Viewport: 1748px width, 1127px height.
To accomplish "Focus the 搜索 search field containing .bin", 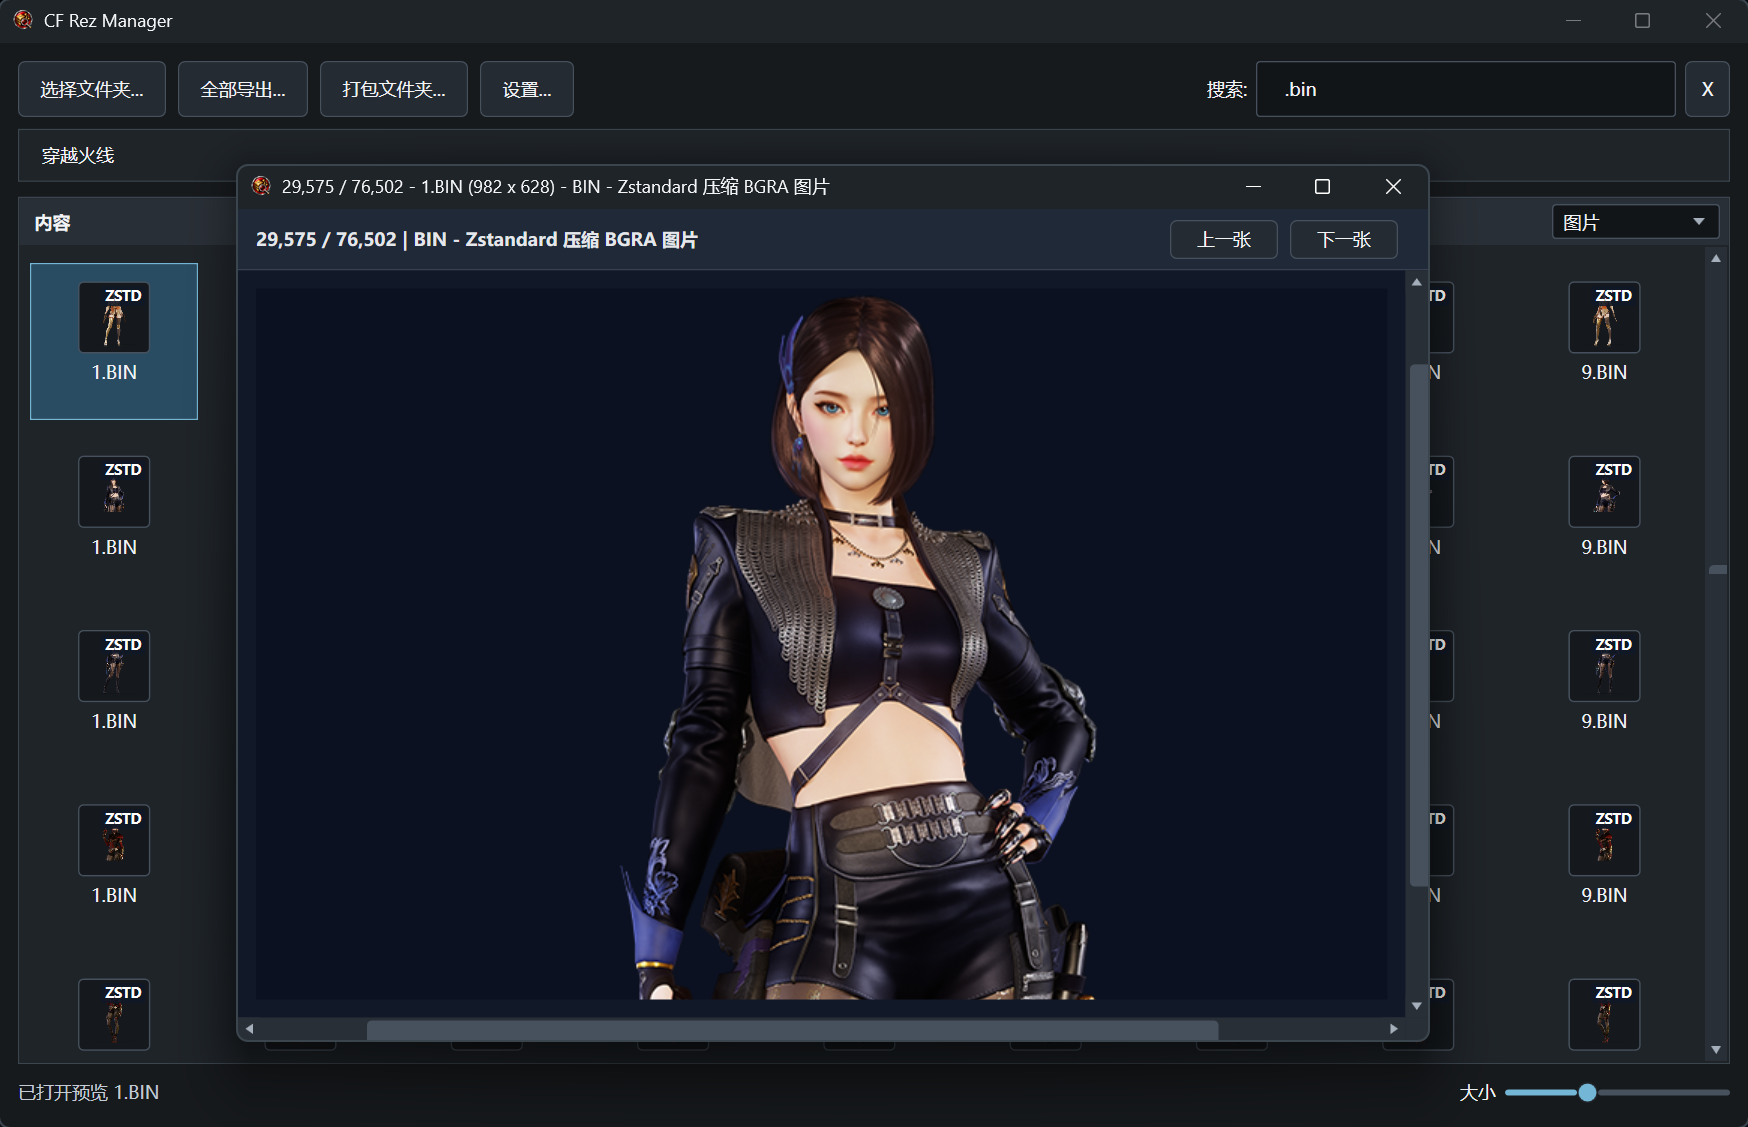I will coord(1465,89).
